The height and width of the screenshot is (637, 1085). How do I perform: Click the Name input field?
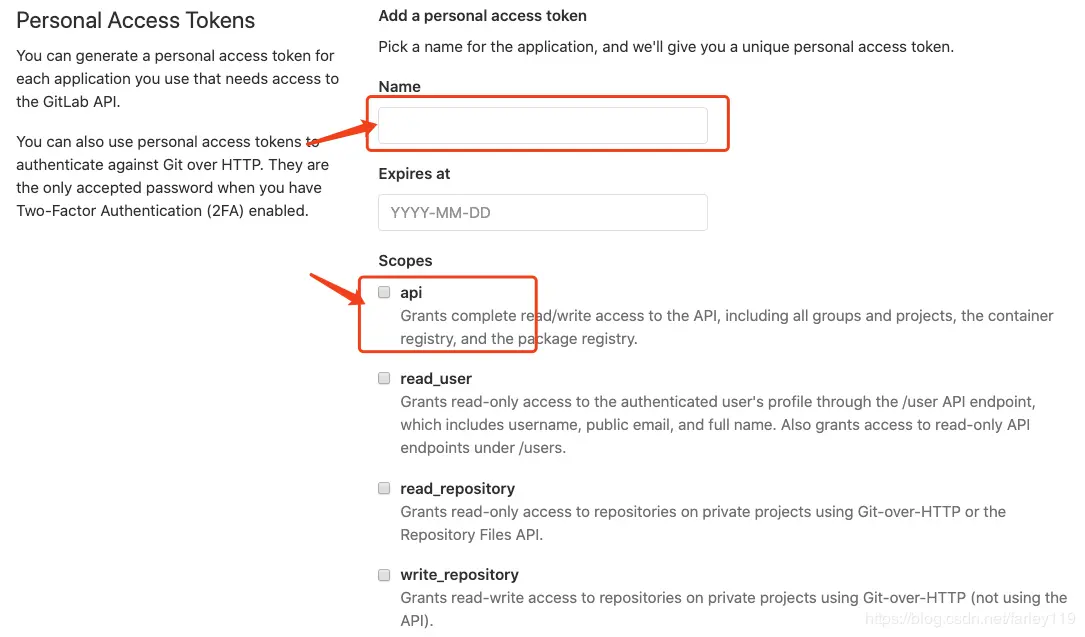click(x=542, y=126)
